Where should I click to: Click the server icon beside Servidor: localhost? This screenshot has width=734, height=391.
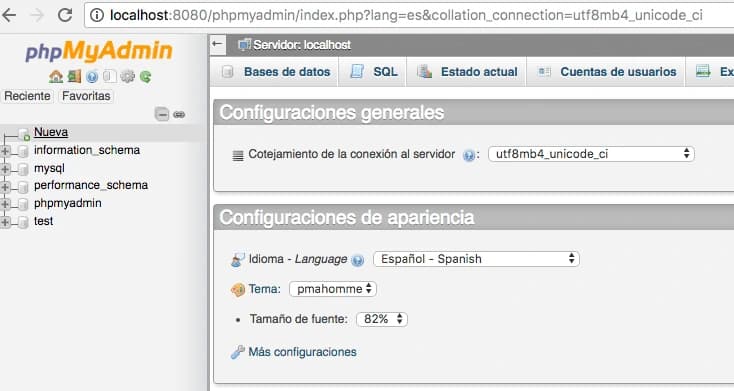click(244, 44)
